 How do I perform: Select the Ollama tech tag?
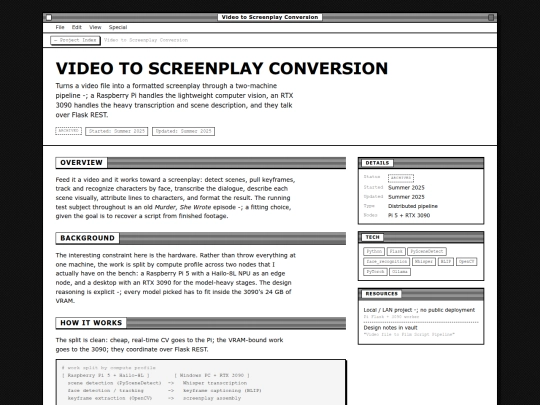(400, 272)
